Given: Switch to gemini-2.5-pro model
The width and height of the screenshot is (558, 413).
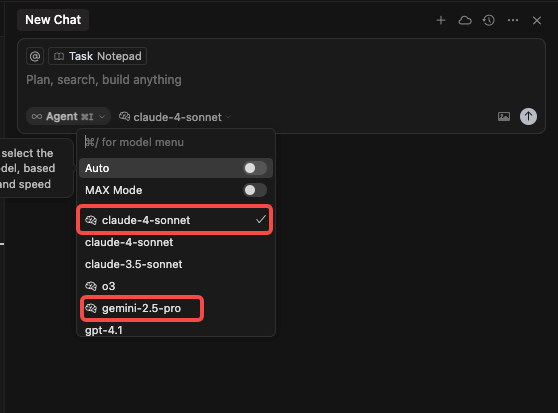Looking at the screenshot, I should tap(175, 308).
